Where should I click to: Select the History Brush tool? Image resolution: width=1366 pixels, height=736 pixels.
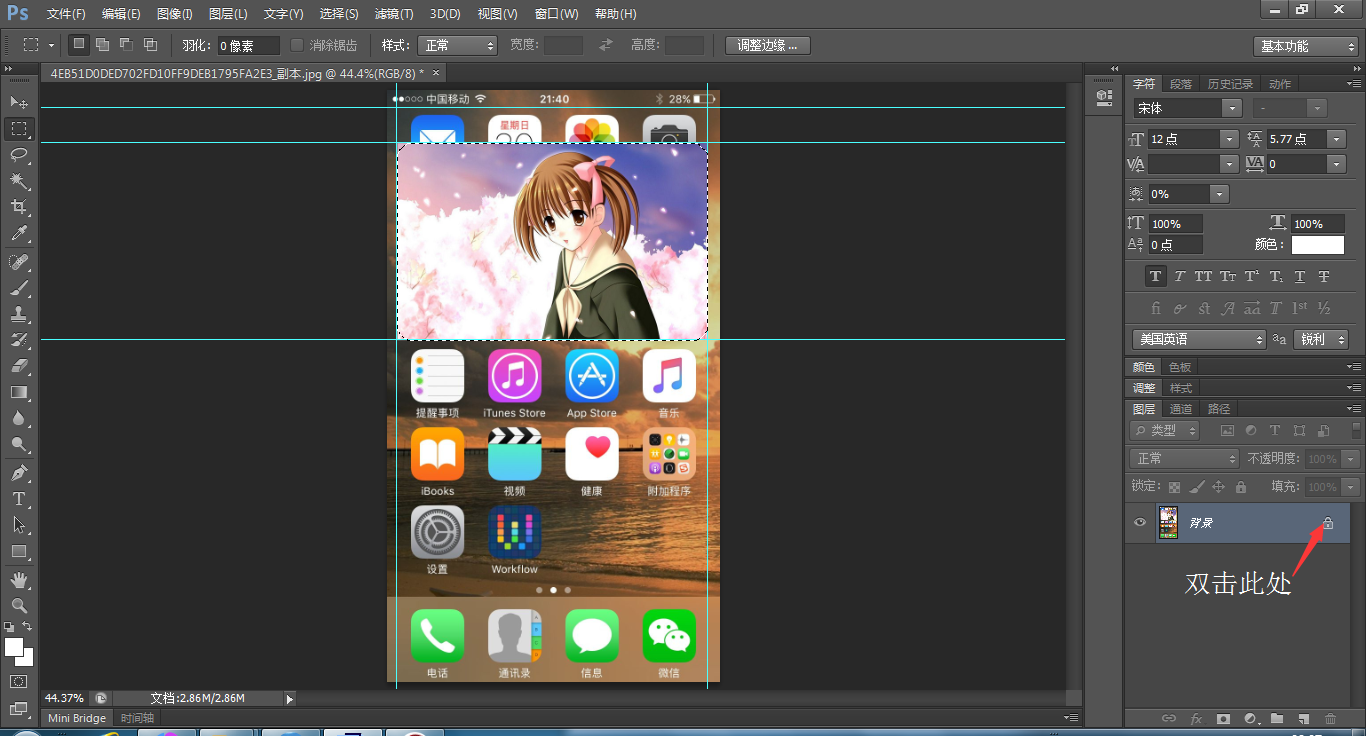[19, 340]
